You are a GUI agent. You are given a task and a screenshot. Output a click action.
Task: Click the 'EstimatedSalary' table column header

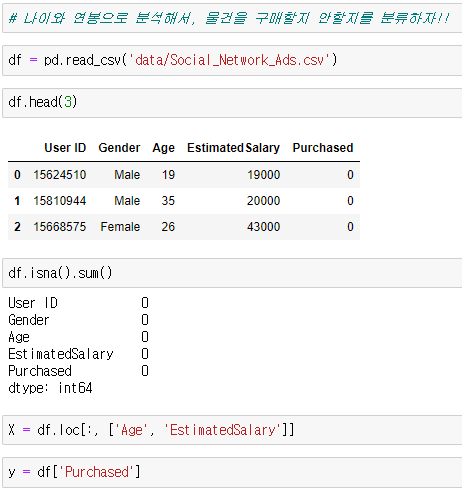(x=233, y=148)
